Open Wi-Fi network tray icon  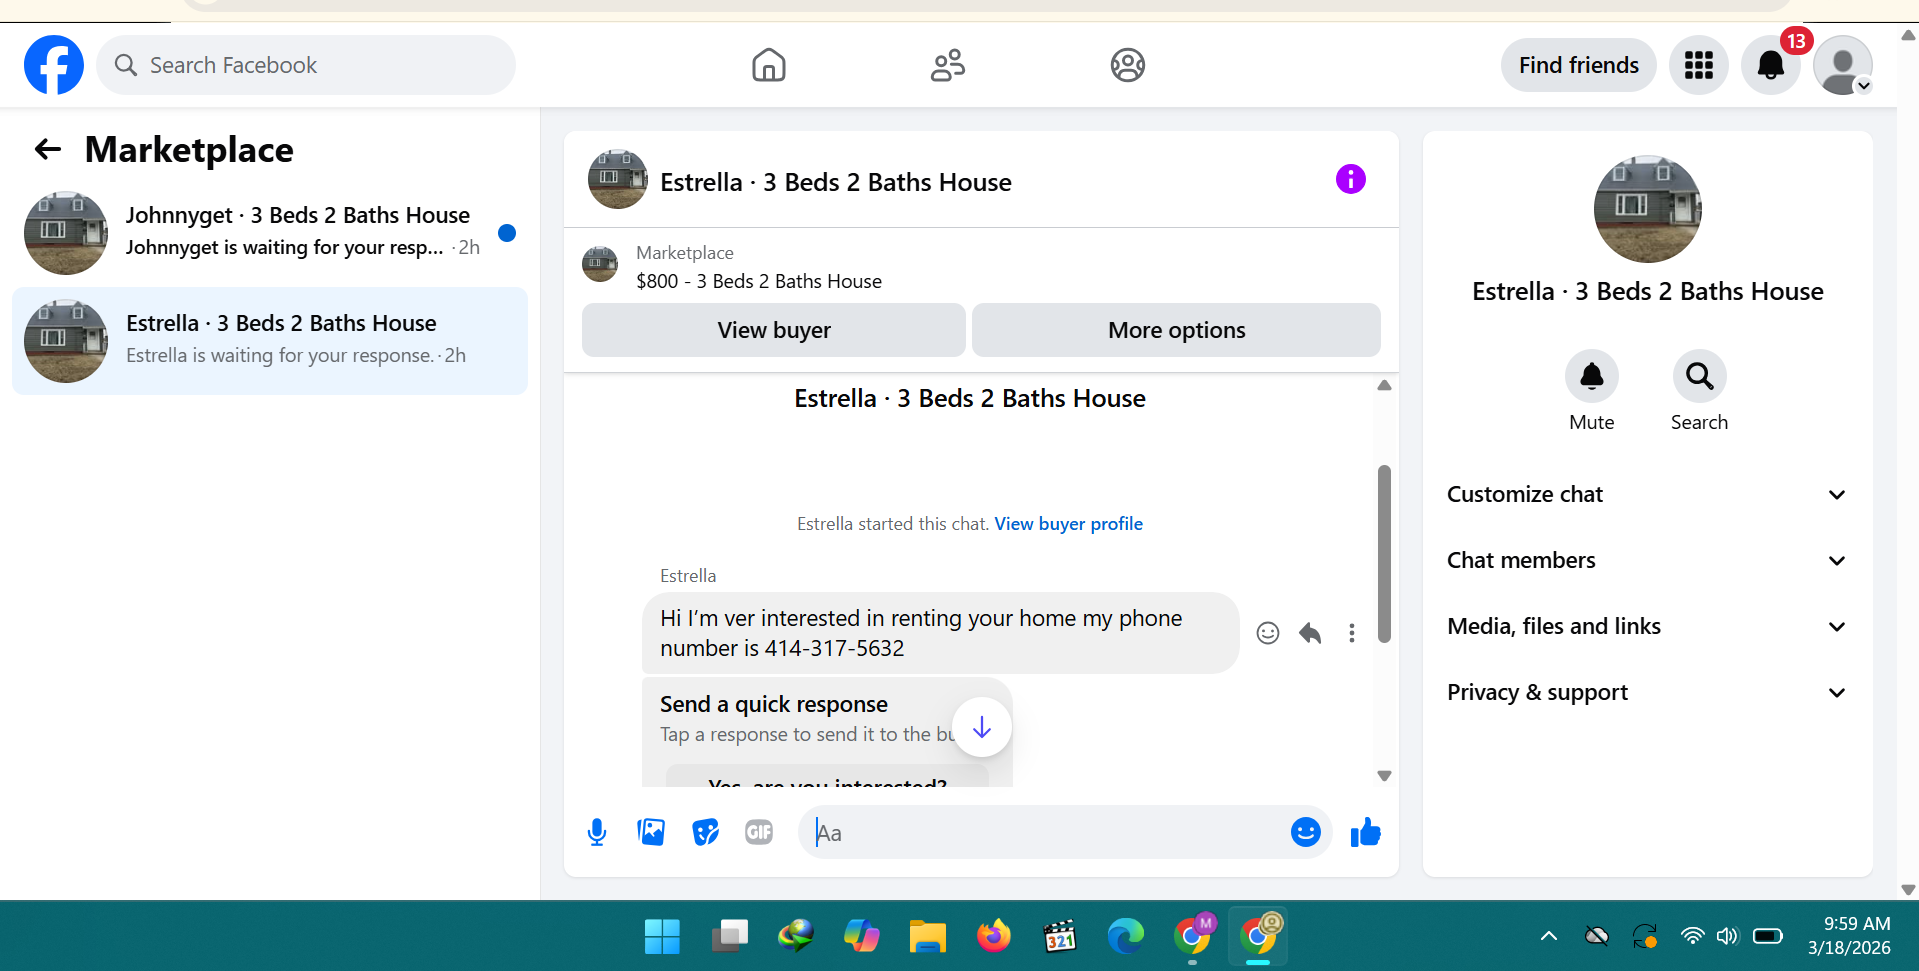(1692, 936)
